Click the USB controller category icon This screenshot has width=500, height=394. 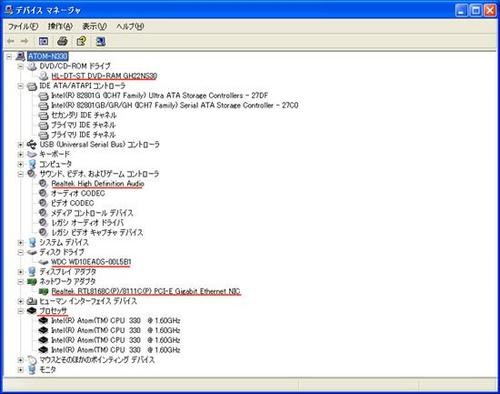(32, 145)
